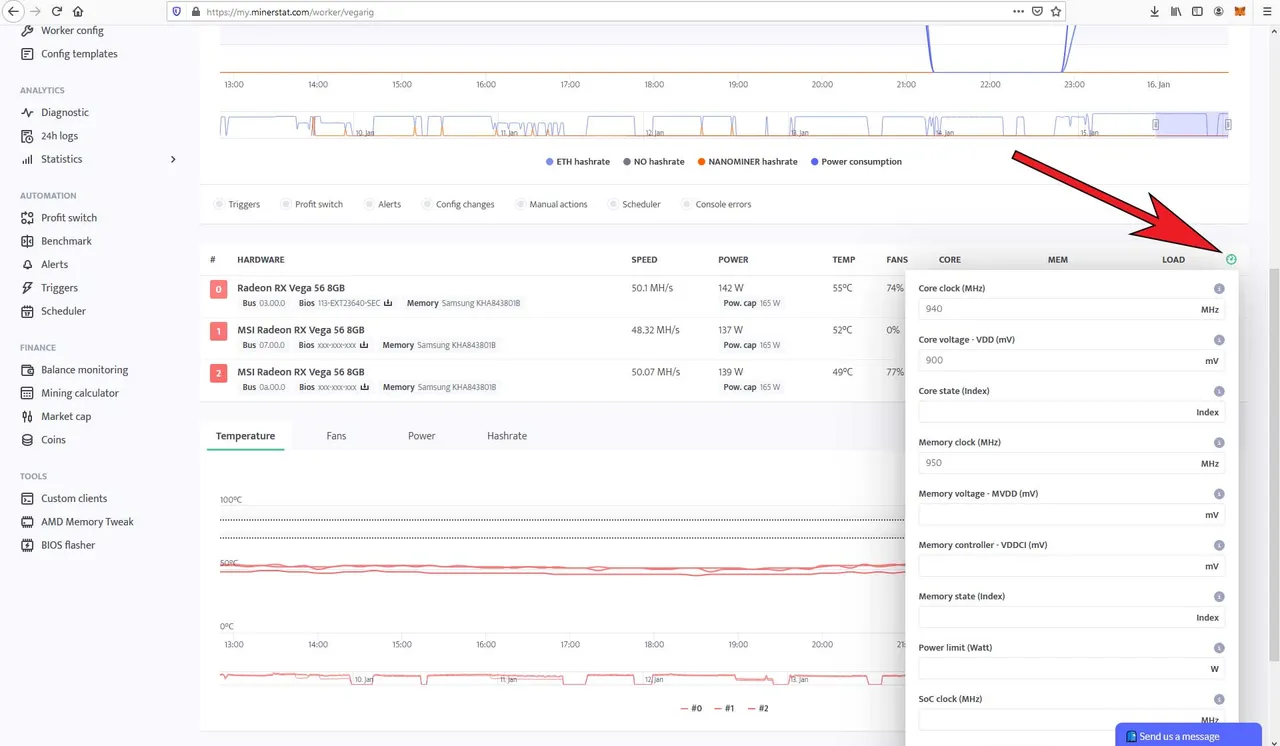Switch to Temperature chart tab
Image resolution: width=1280 pixels, height=746 pixels.
pos(245,436)
